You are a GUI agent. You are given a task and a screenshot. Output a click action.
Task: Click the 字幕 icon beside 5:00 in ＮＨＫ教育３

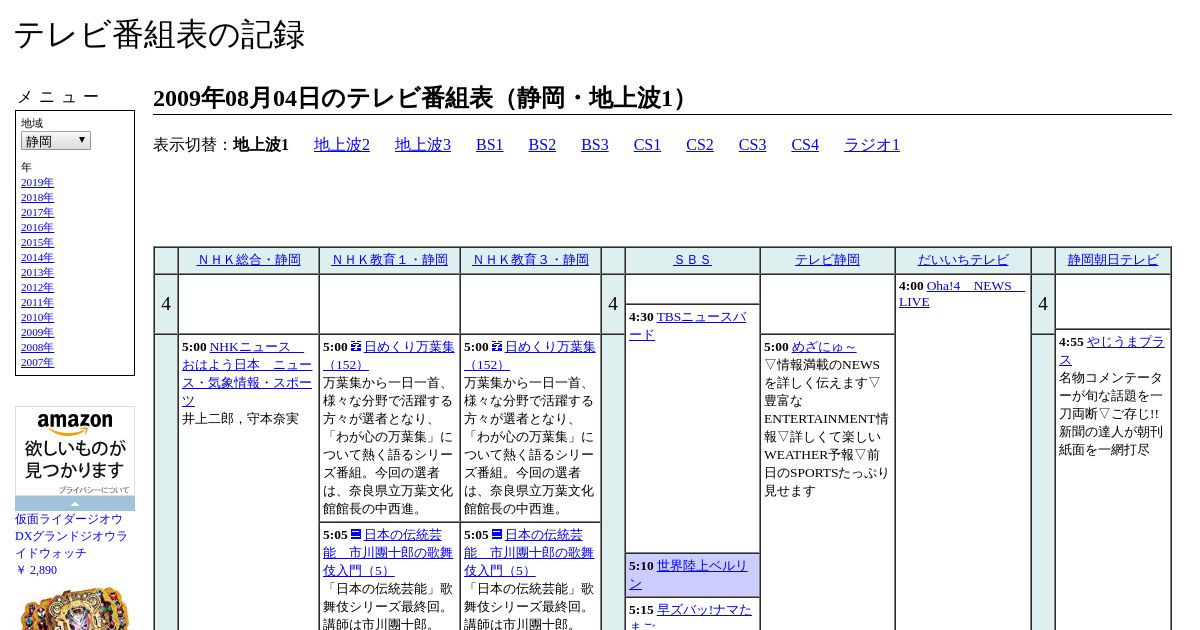click(497, 346)
